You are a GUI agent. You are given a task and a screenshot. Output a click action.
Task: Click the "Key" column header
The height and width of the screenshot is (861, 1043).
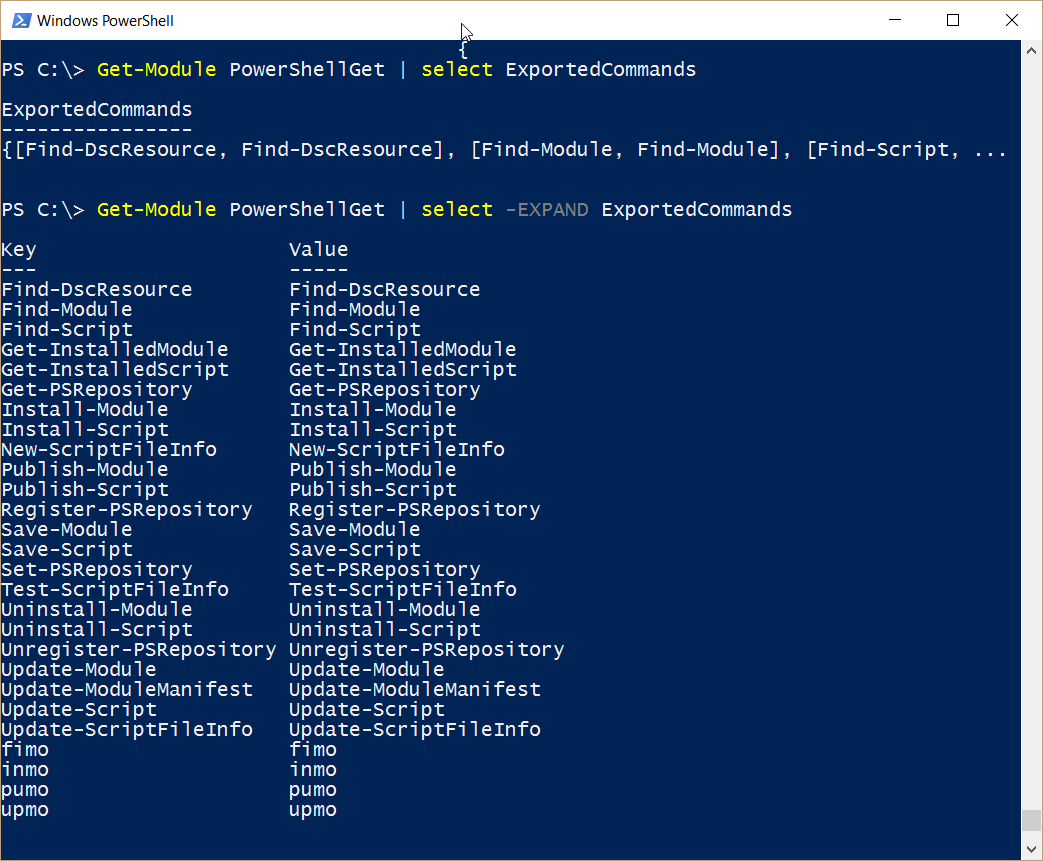point(19,250)
